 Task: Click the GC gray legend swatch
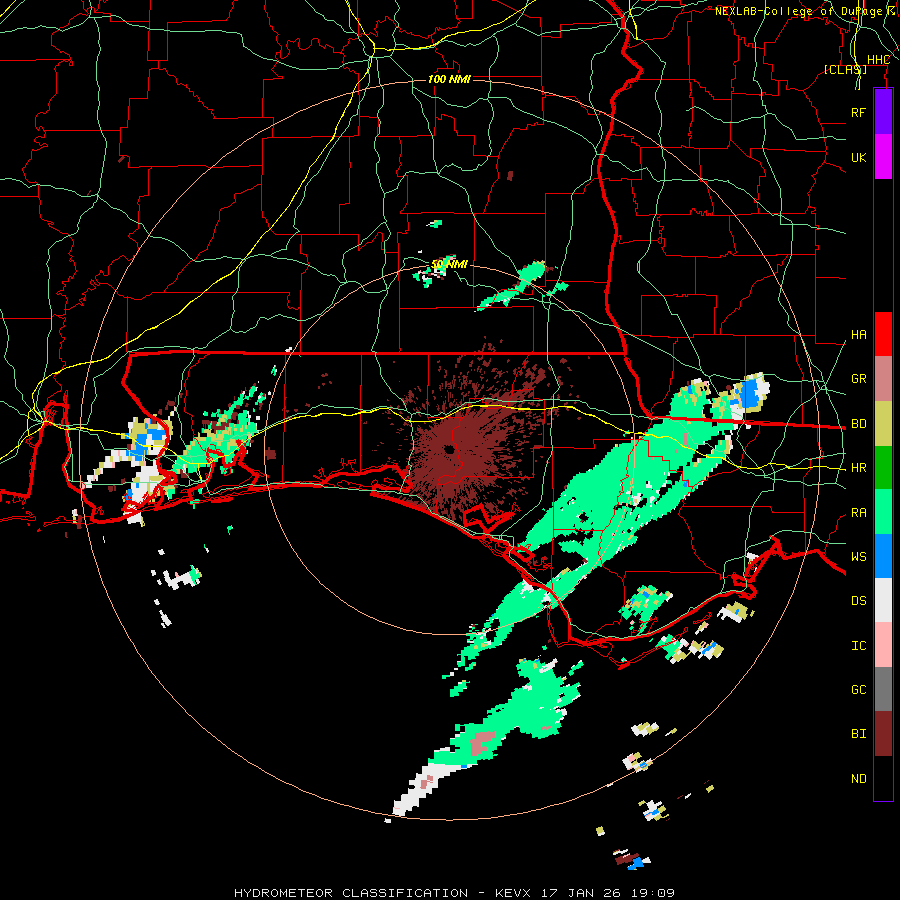tap(883, 689)
